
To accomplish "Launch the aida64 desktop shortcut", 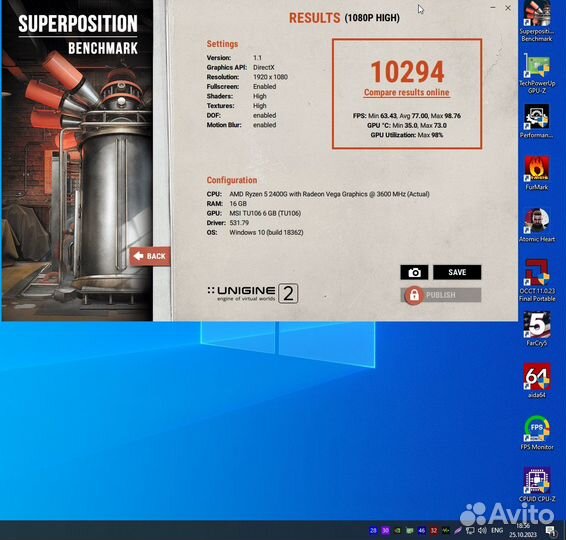I will tap(536, 381).
